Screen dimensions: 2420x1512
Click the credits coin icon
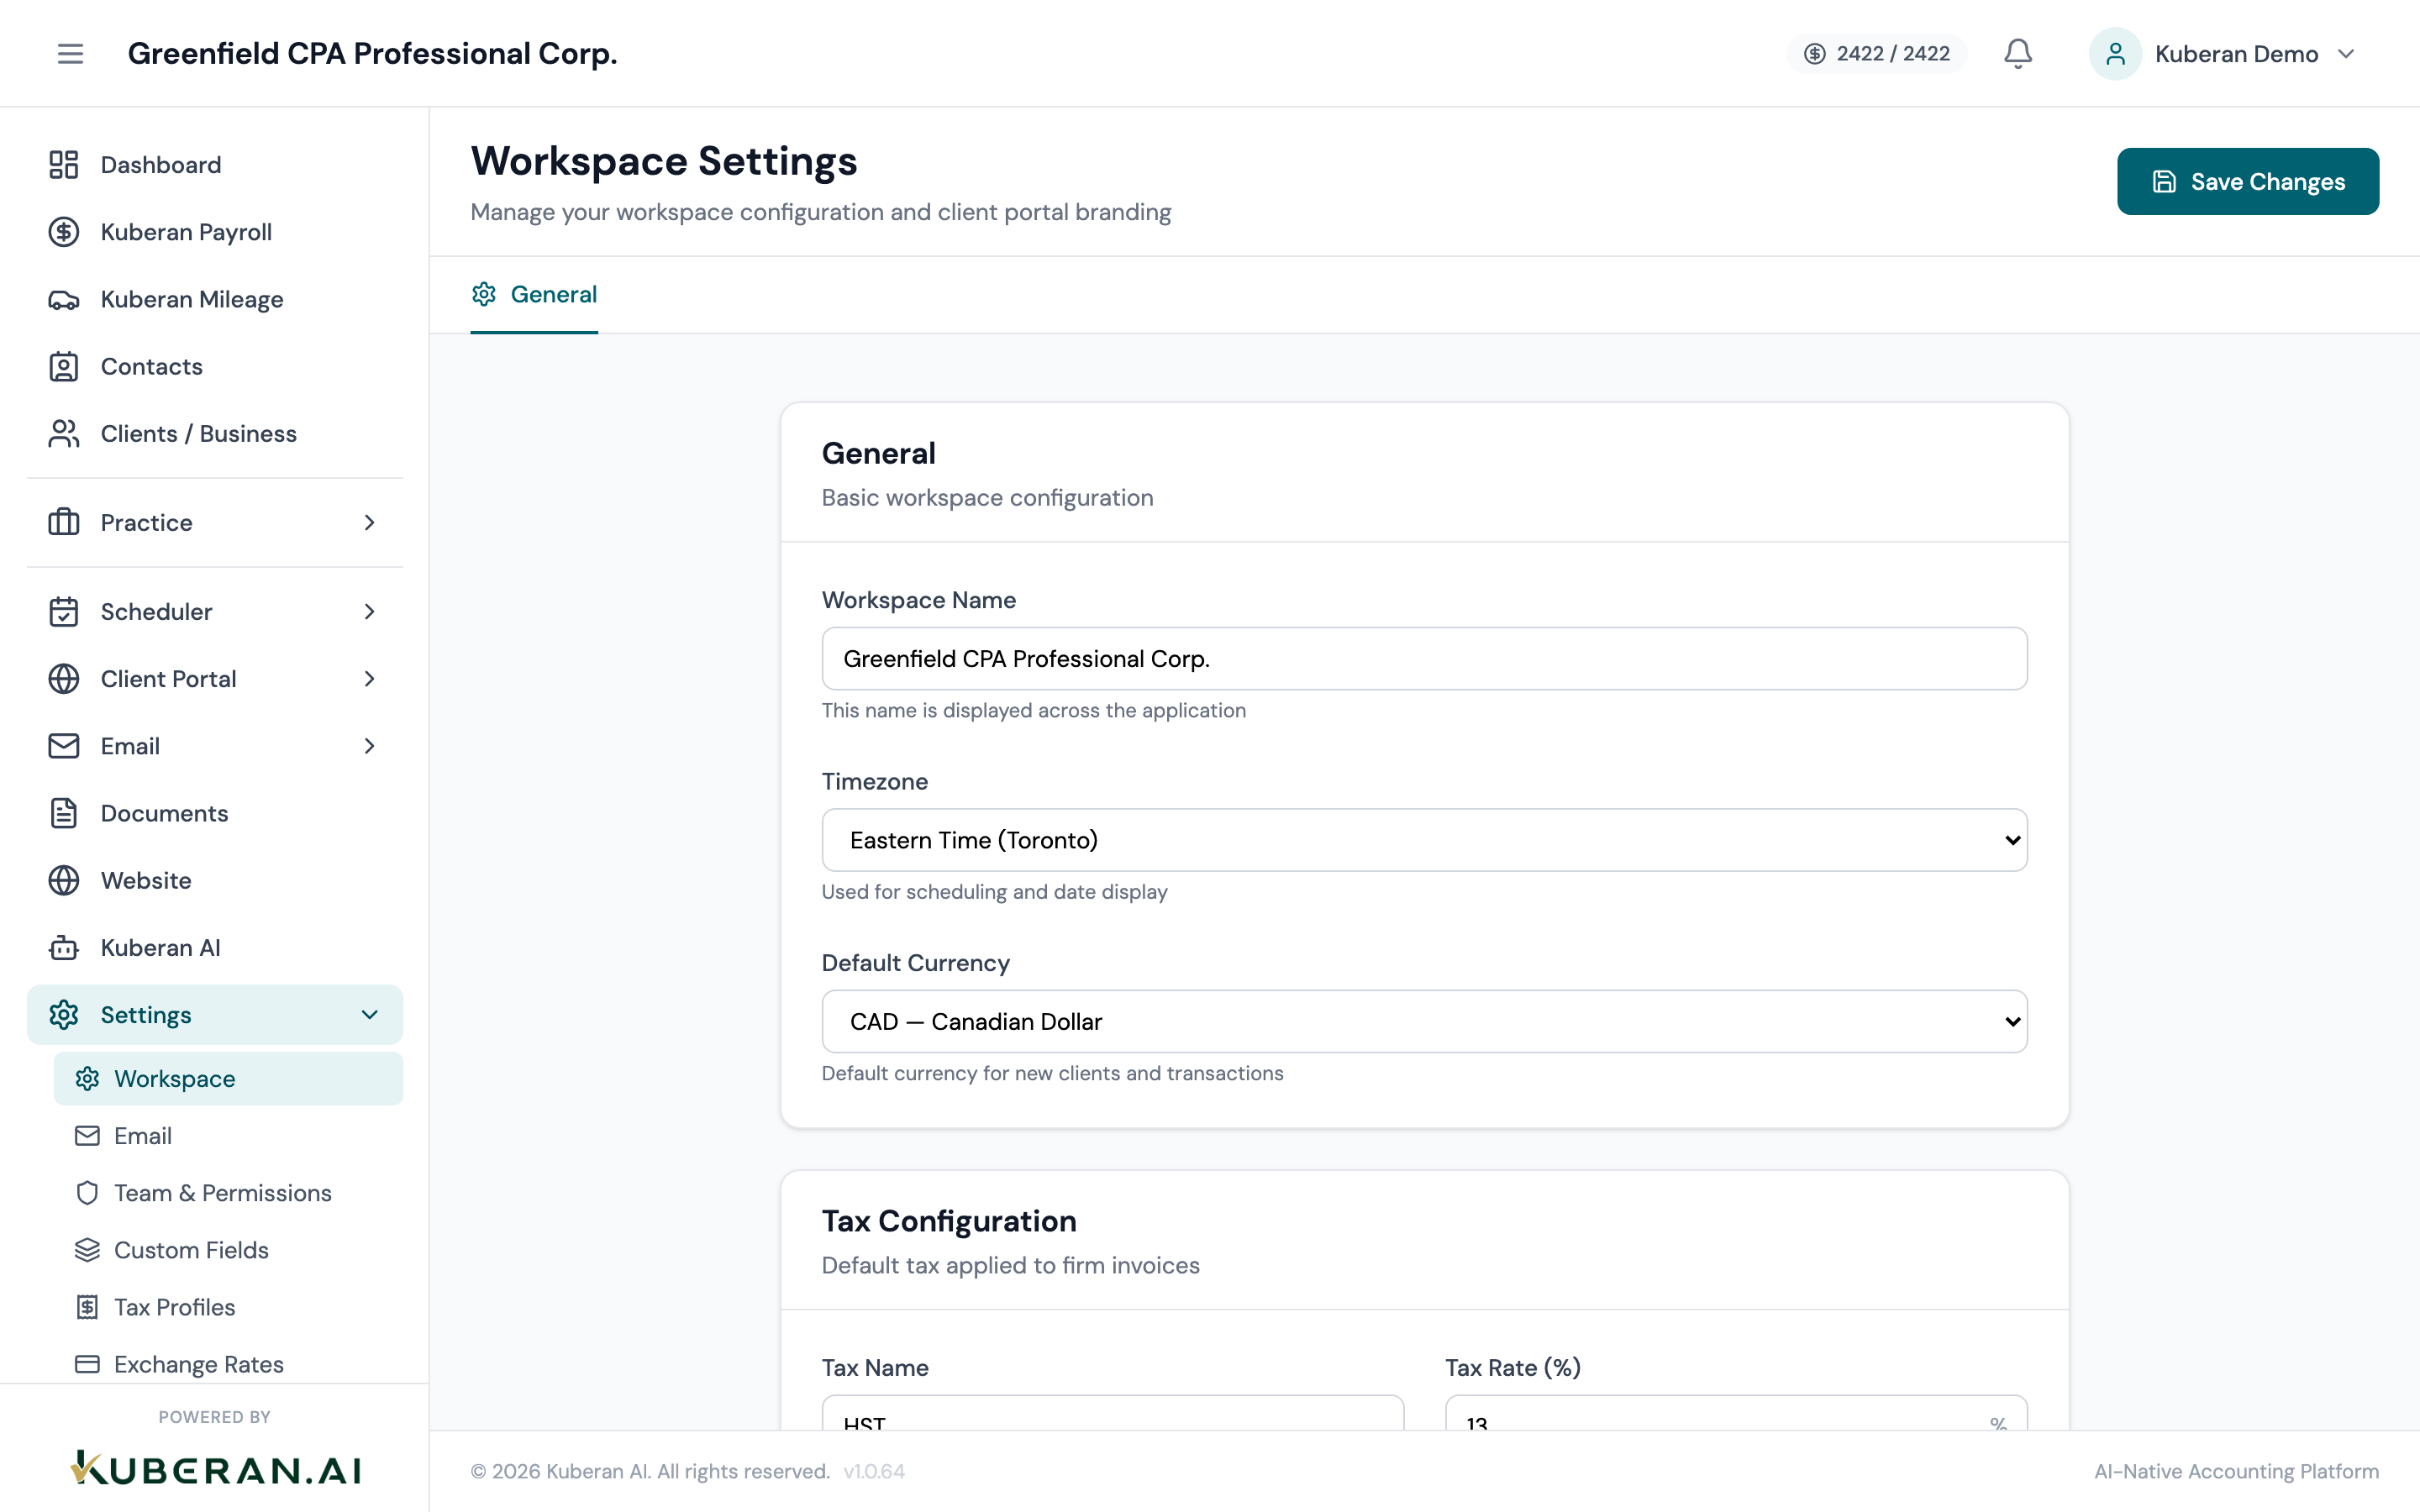point(1815,54)
